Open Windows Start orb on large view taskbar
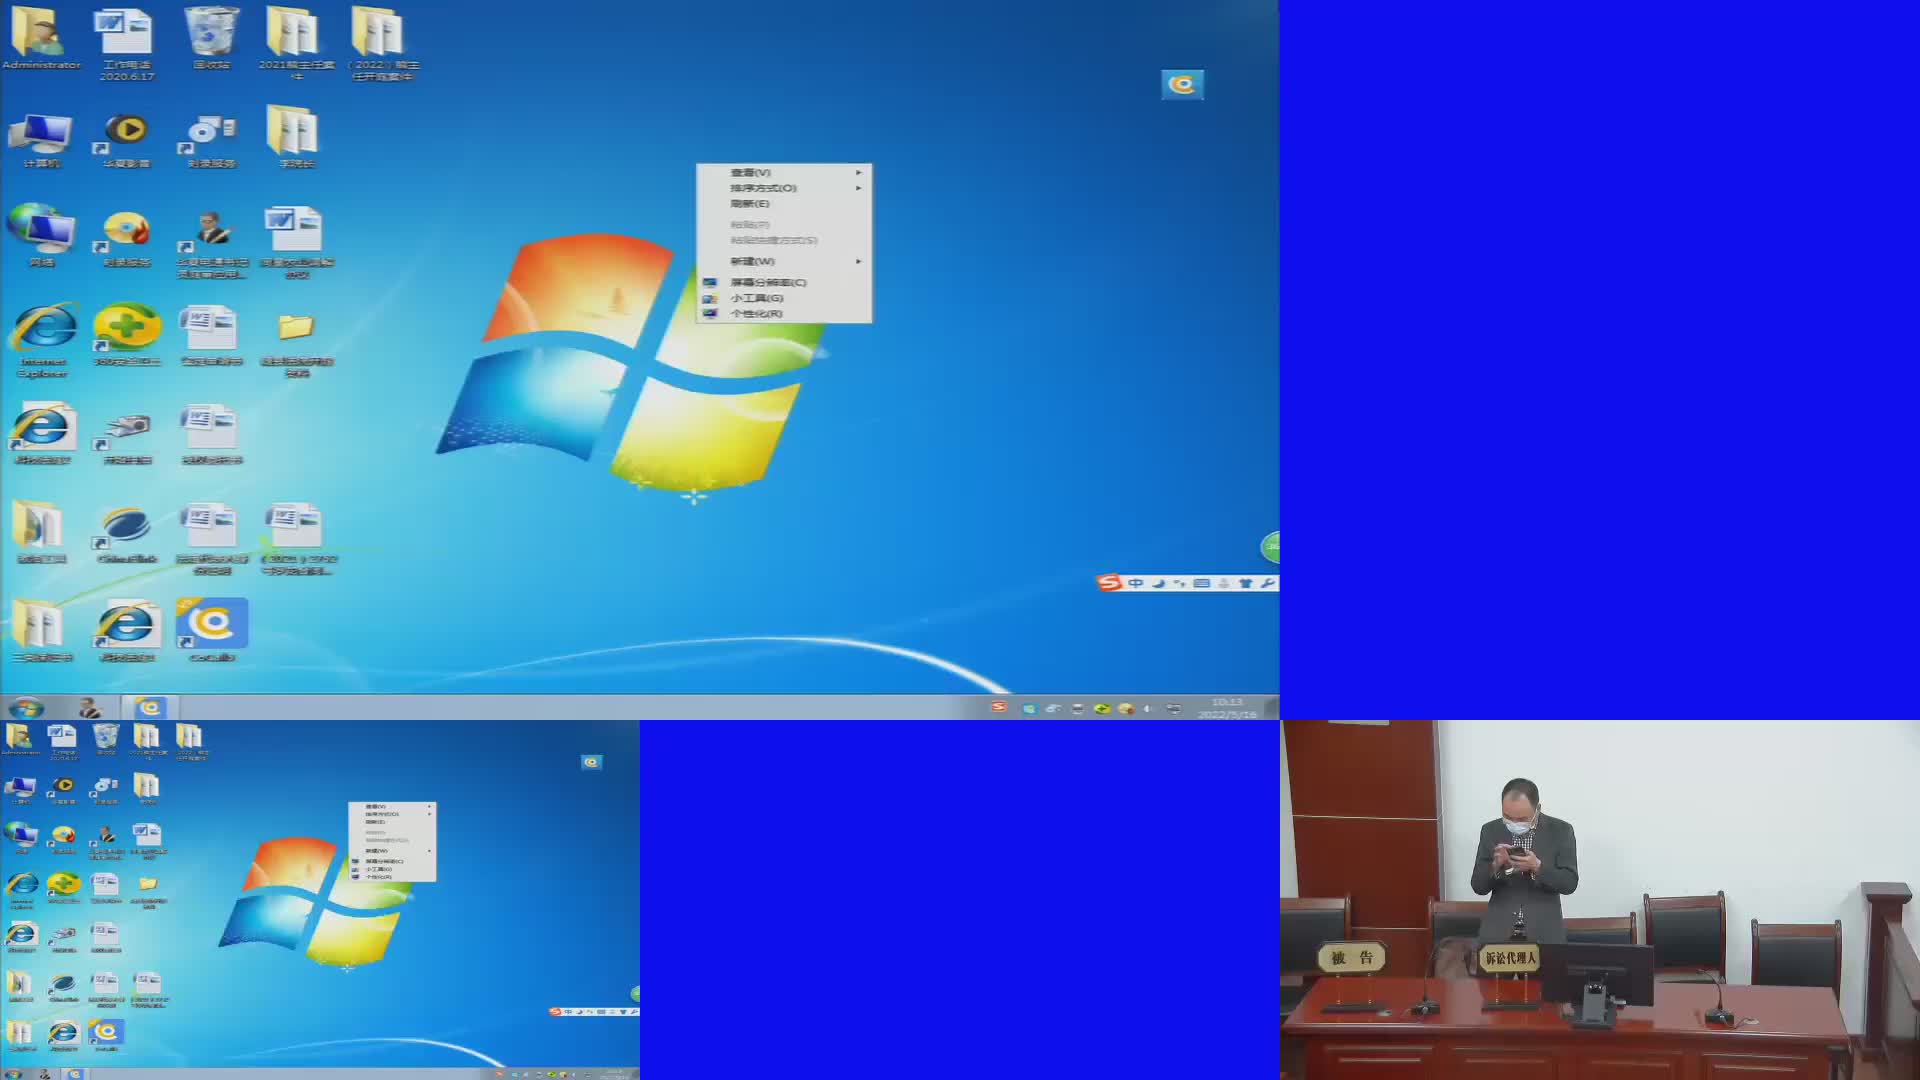1920x1080 pixels. pyautogui.click(x=26, y=708)
